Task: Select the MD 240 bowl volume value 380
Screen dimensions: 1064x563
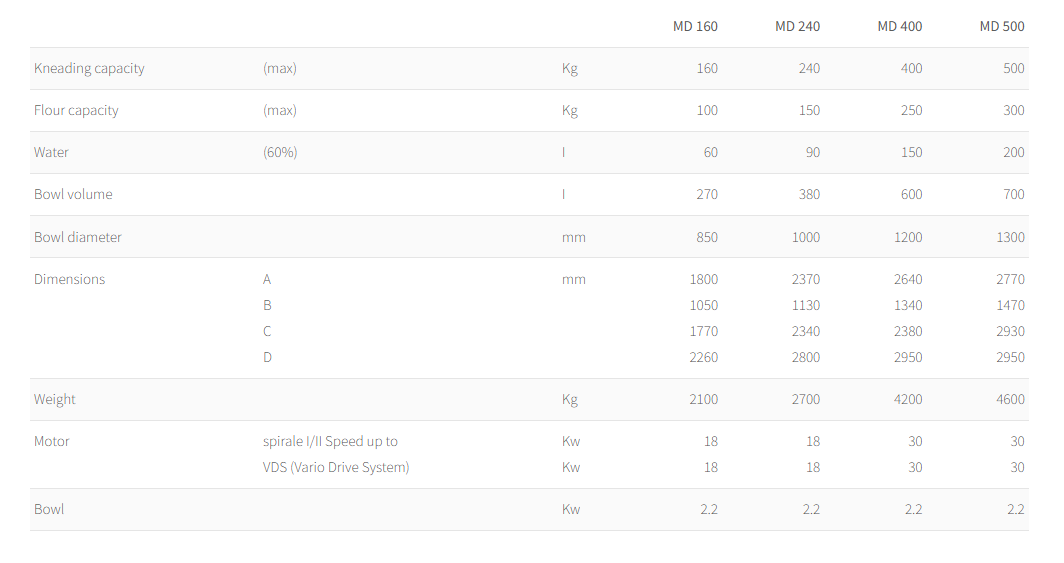Action: 809,194
